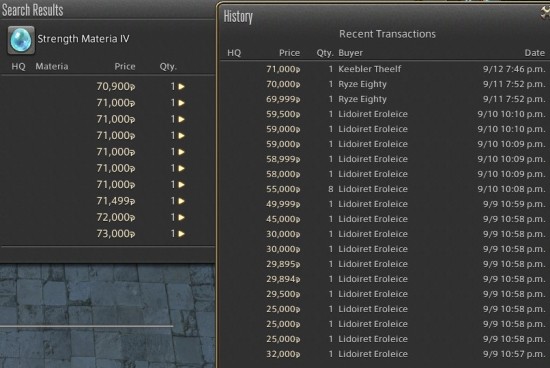
Task: Click the arrow beside the 72,000 gil listing
Action: coord(181,218)
